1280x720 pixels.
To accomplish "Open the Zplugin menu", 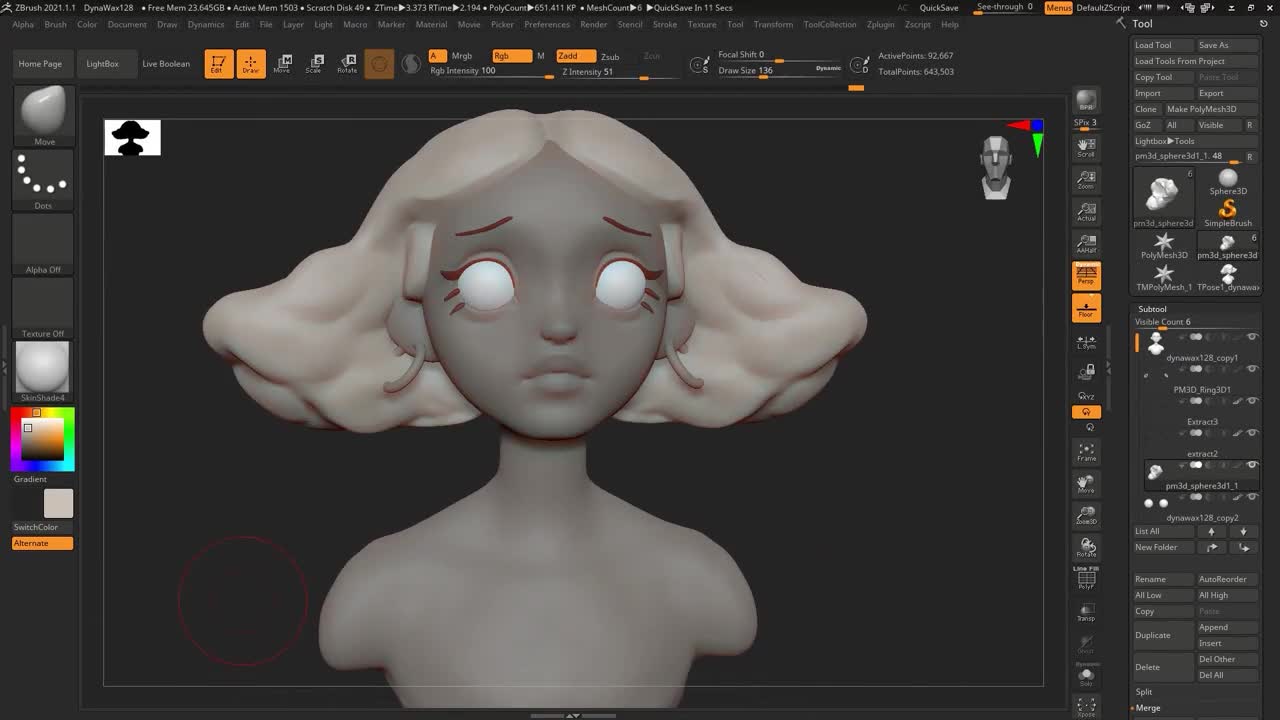I will (x=881, y=24).
